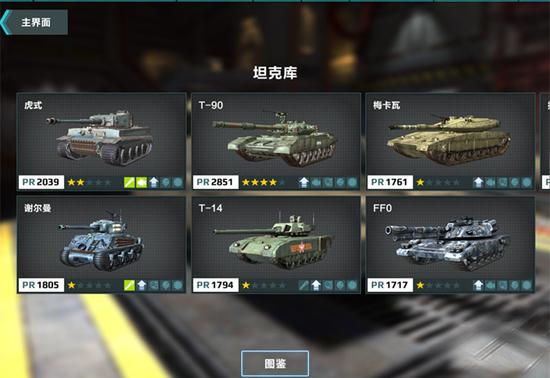Click the green cannon icon on 谢尔曼 card

coord(129,285)
